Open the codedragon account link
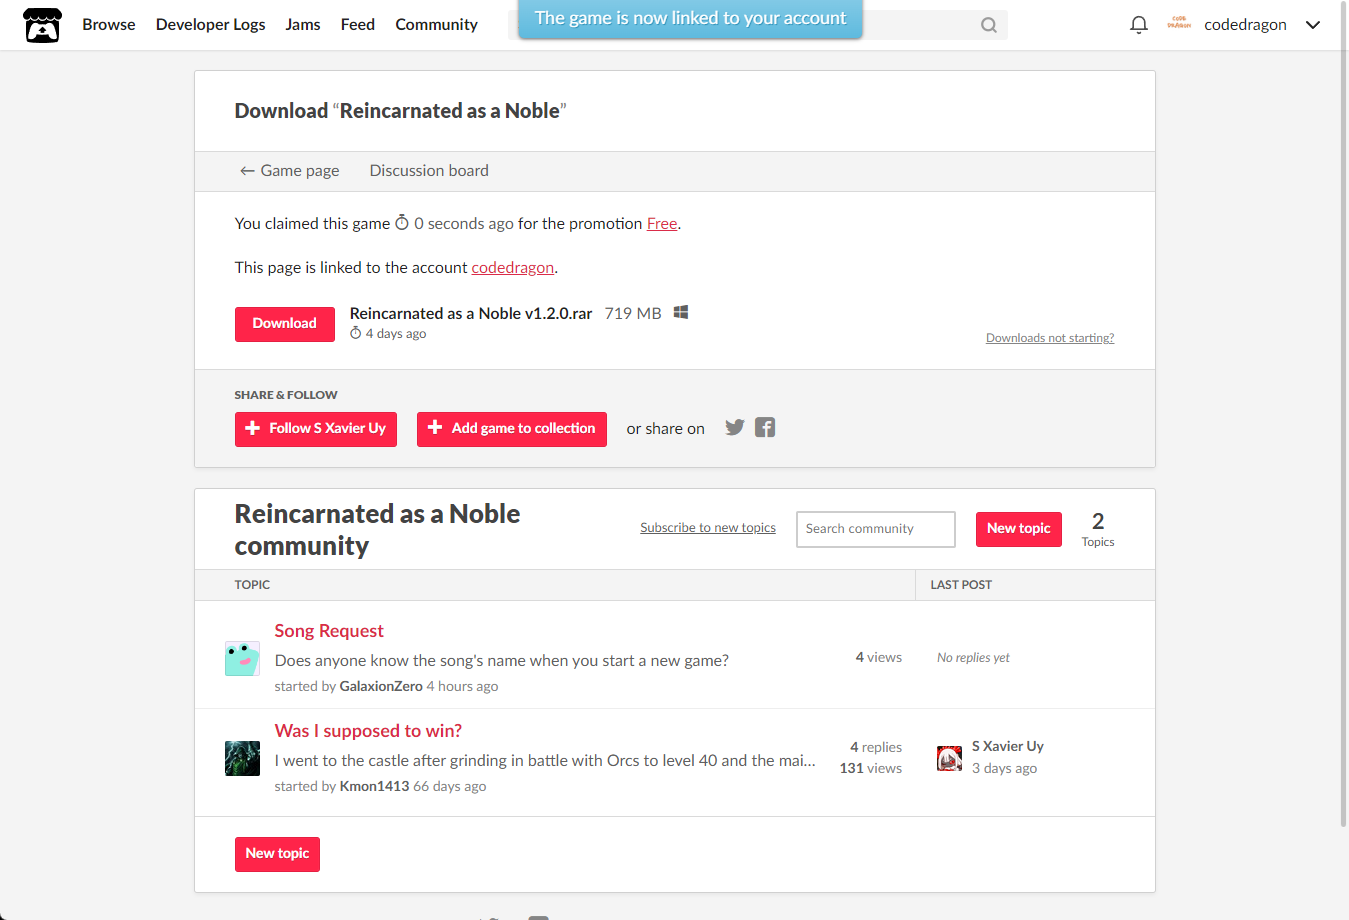 pos(513,268)
